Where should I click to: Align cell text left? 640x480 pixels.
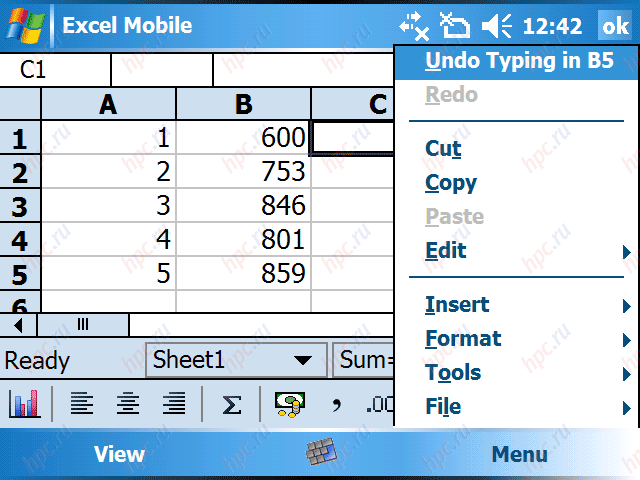[x=82, y=404]
